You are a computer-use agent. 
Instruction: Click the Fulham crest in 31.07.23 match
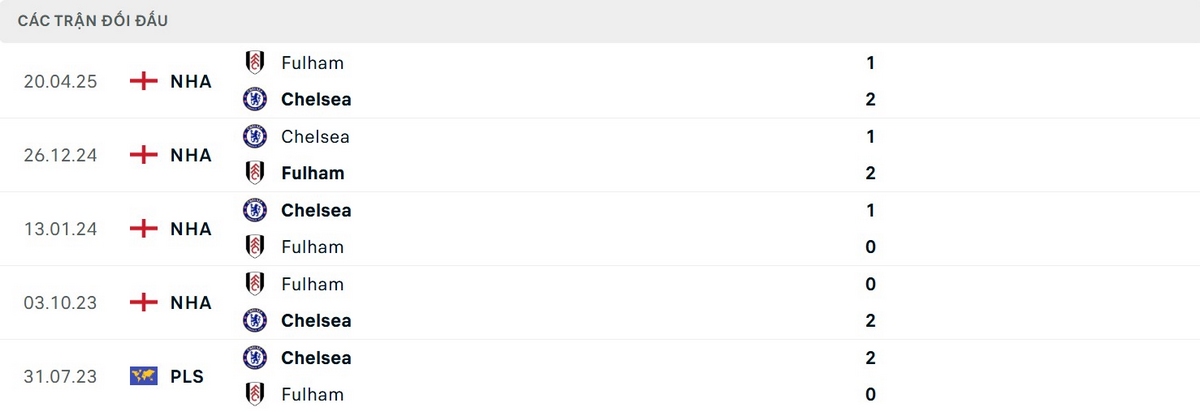[255, 394]
